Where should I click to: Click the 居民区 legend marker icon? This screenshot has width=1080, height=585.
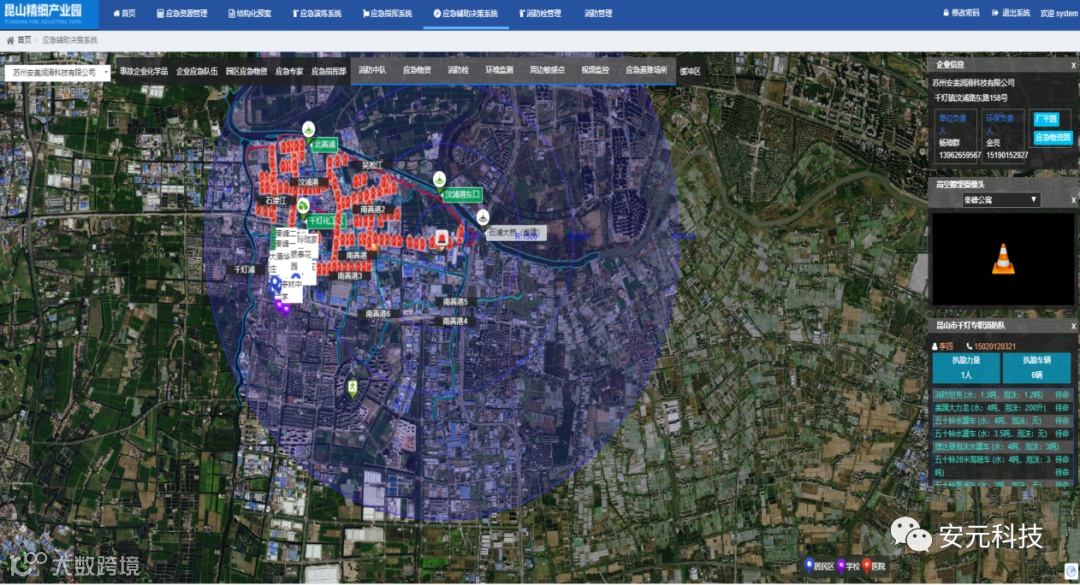click(x=809, y=566)
